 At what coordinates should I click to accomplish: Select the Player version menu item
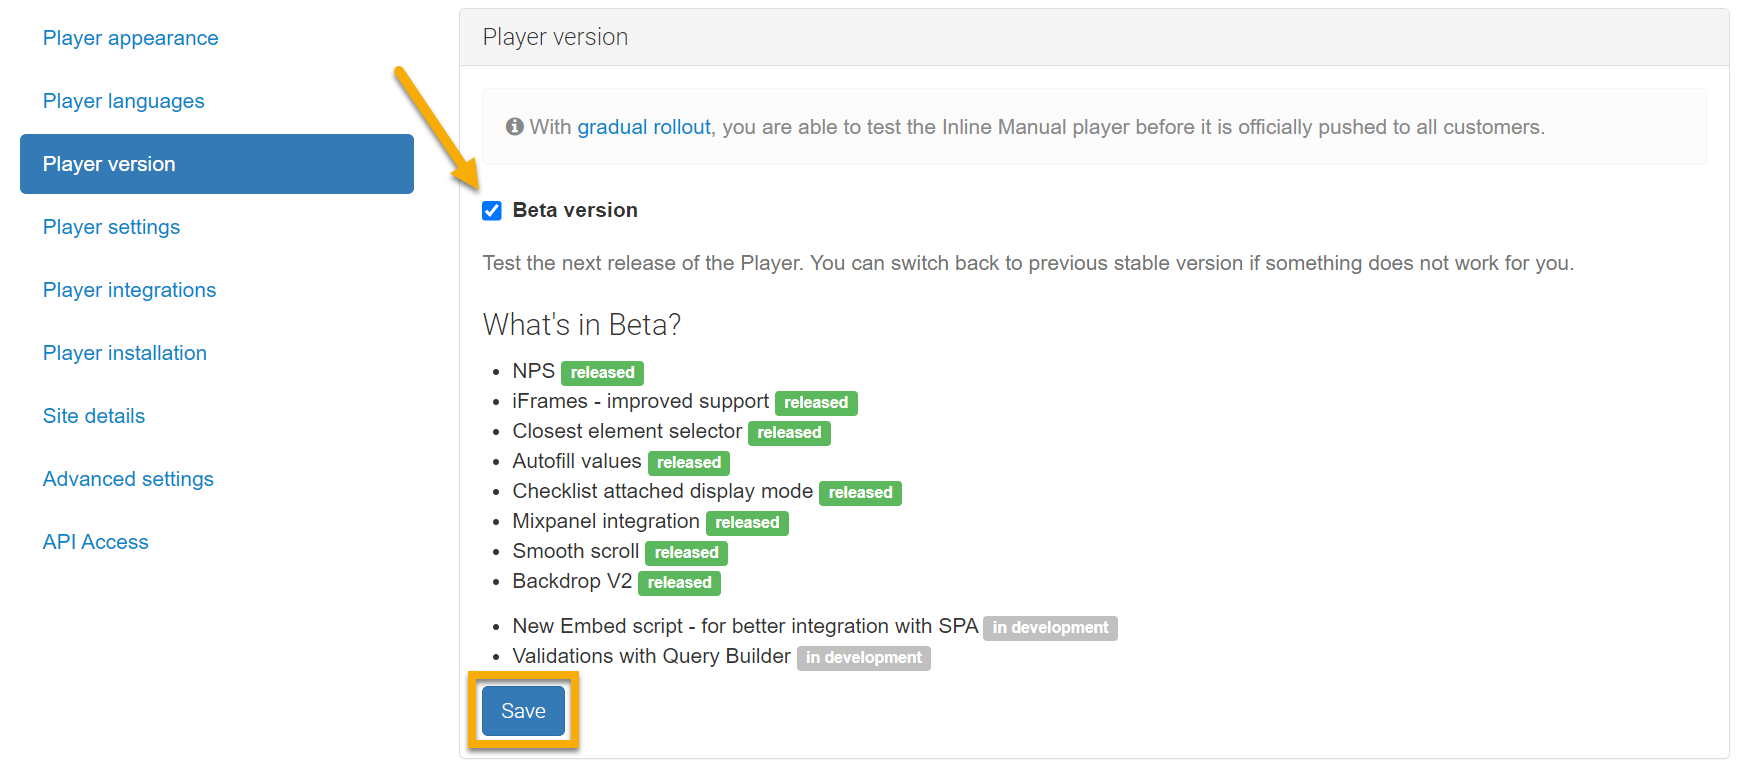pos(216,164)
